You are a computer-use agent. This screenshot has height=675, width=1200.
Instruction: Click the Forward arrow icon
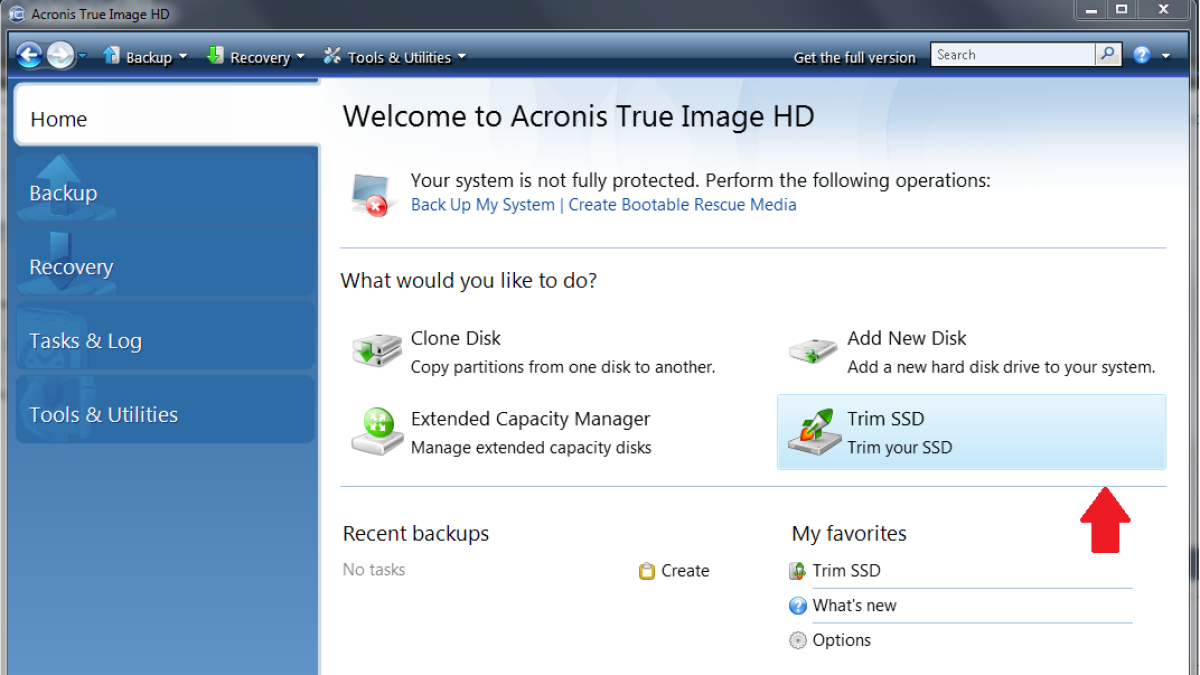[60, 55]
